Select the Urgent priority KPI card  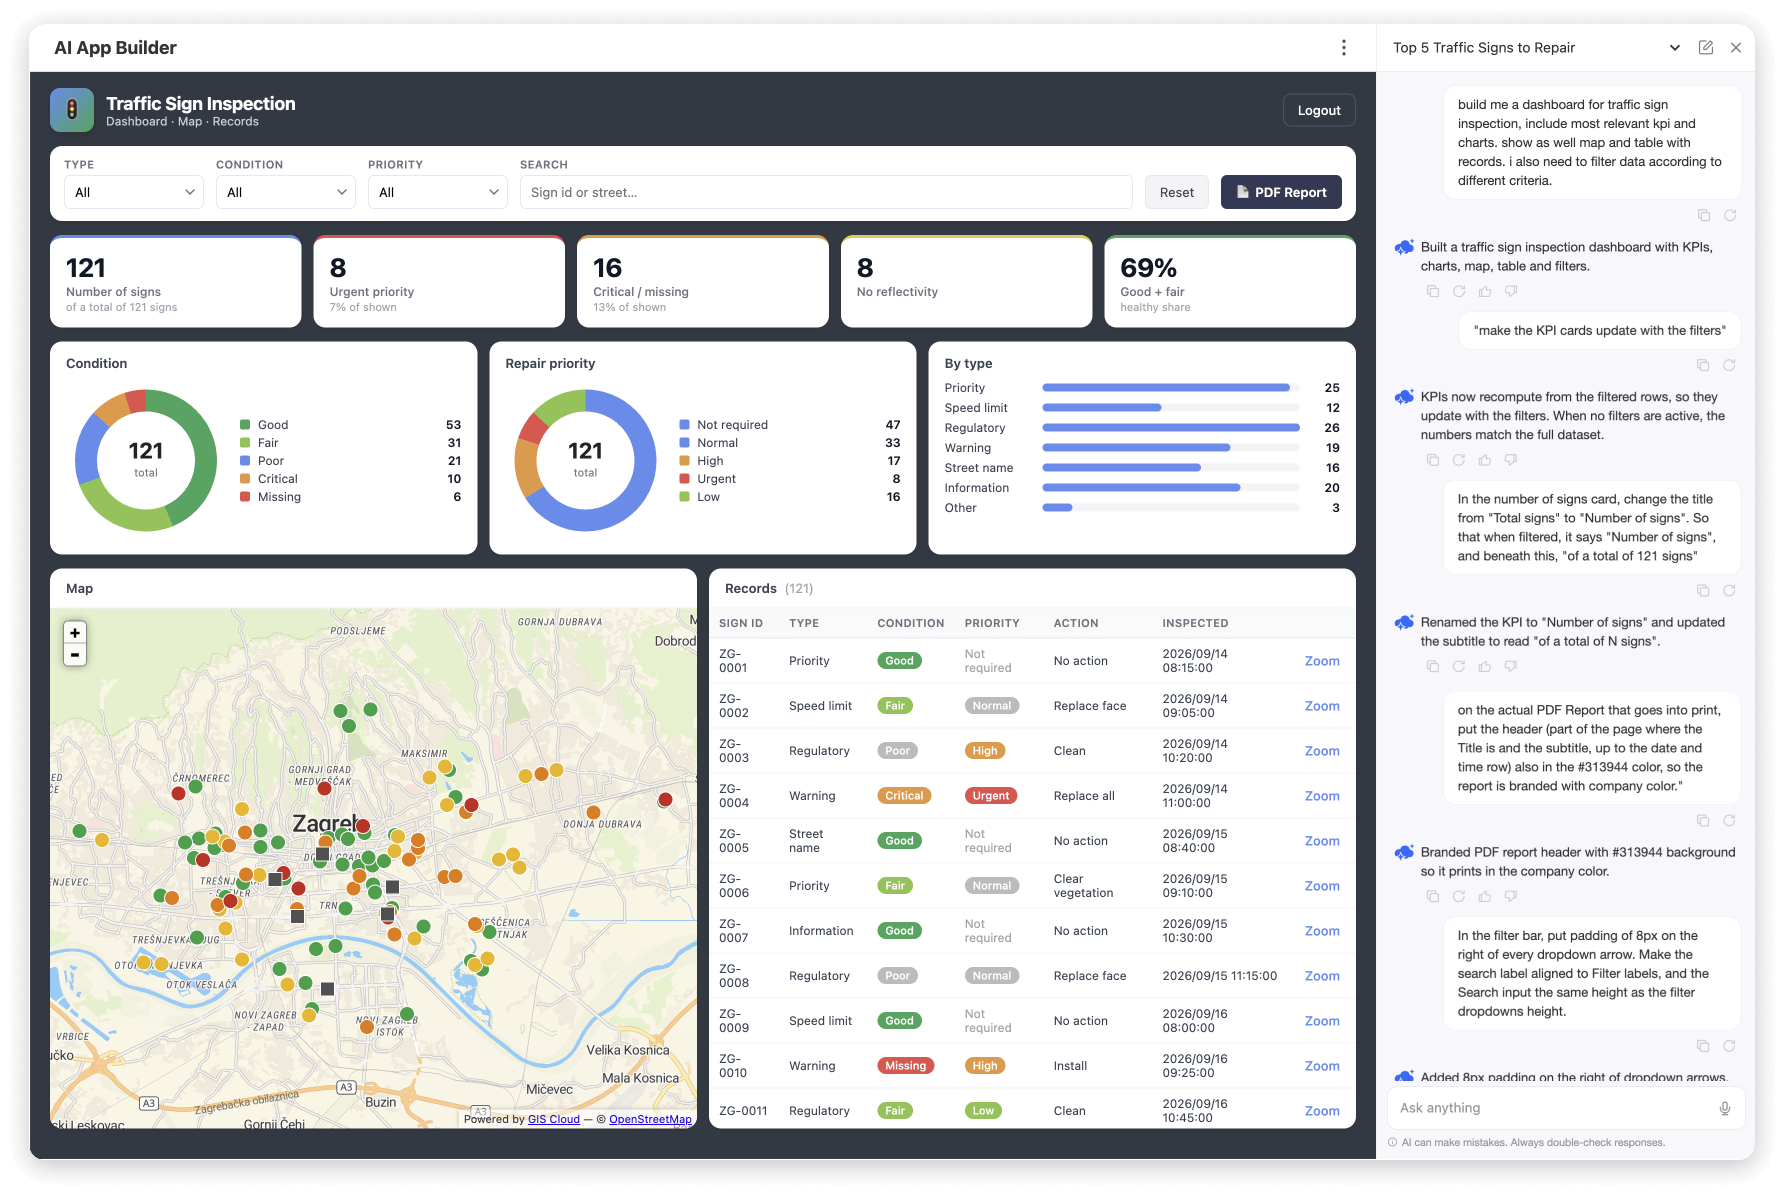click(x=439, y=282)
